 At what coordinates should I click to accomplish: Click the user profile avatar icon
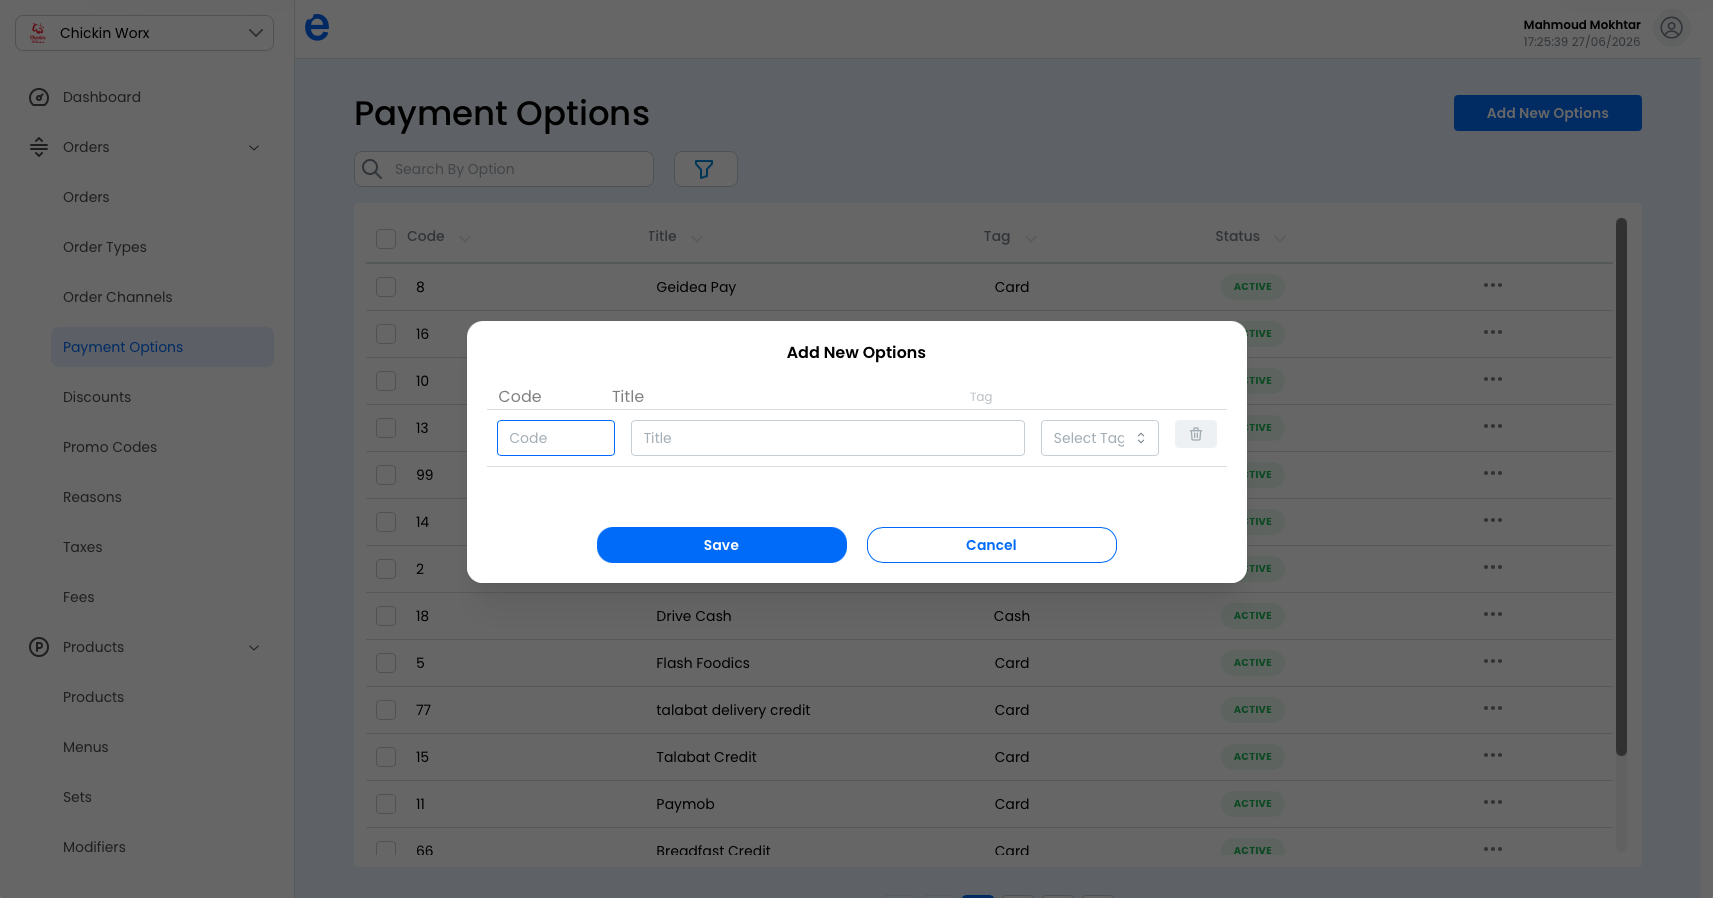tap(1671, 28)
